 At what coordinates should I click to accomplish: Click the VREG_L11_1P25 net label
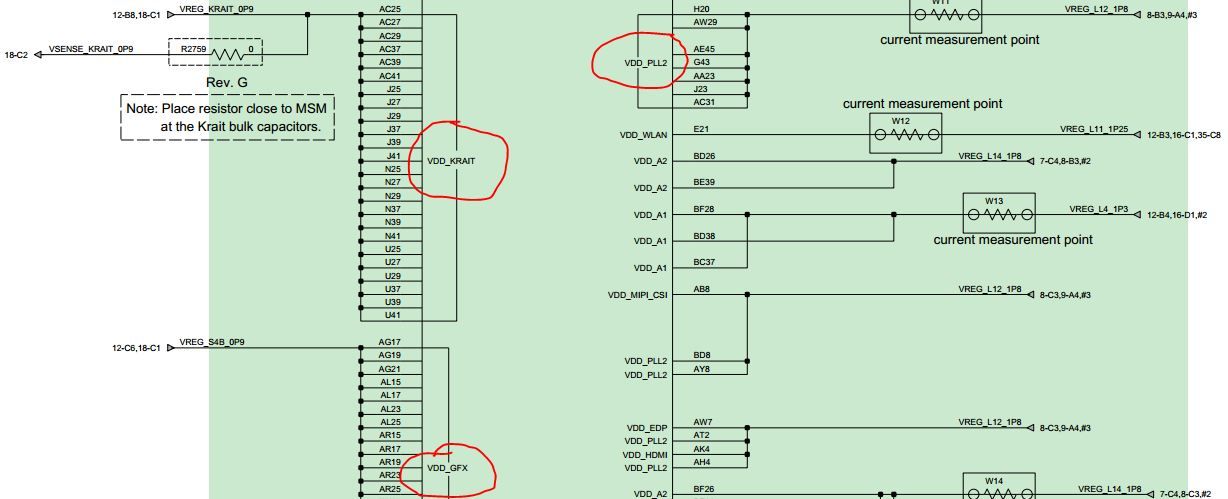(1094, 129)
